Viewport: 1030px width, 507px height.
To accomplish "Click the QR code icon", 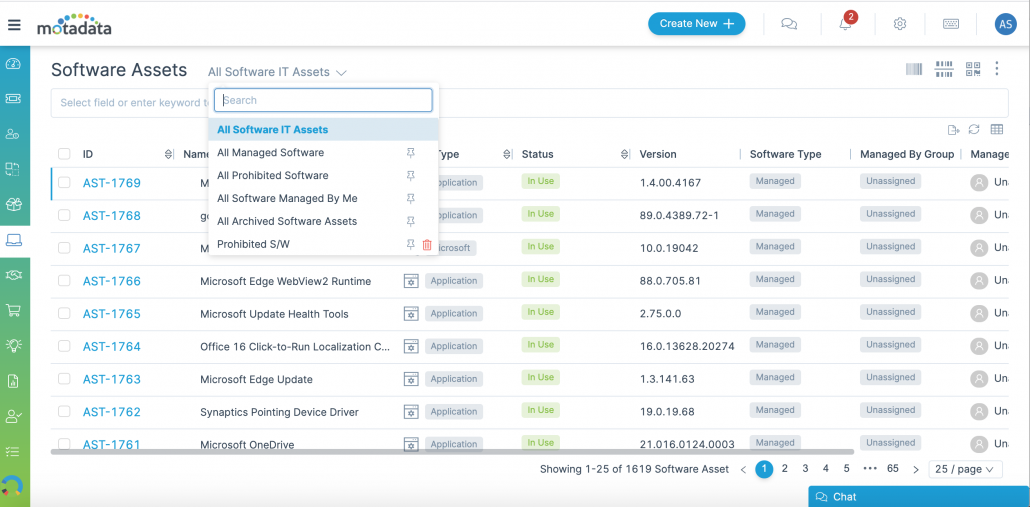I will click(972, 69).
